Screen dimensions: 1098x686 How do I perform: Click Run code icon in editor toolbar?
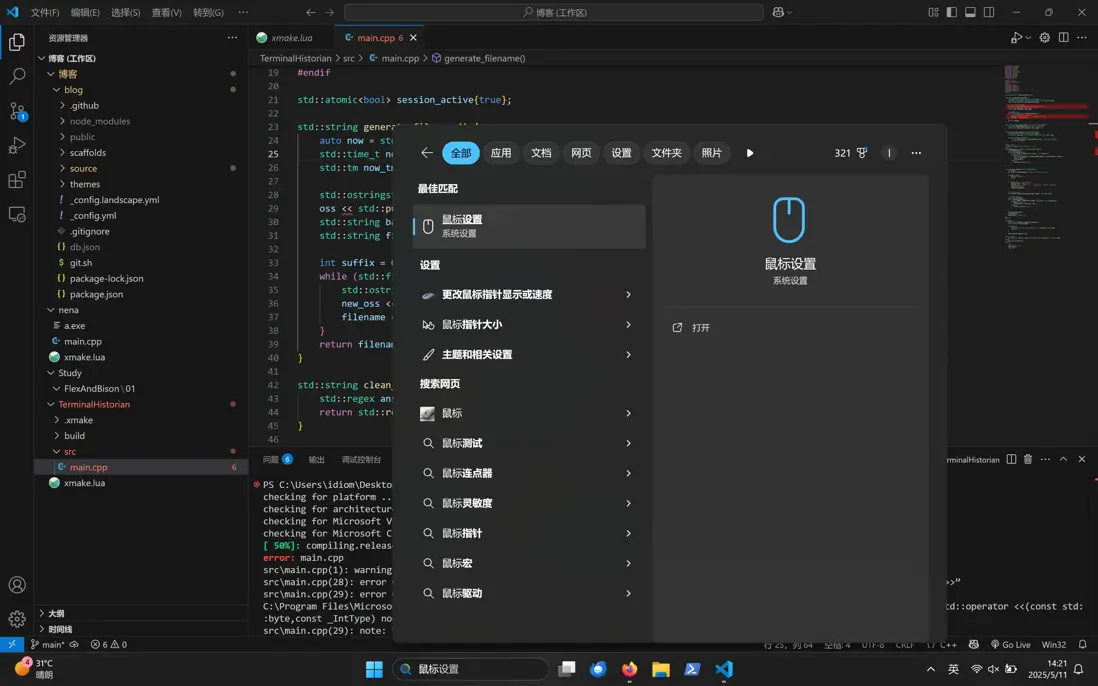pos(1016,38)
